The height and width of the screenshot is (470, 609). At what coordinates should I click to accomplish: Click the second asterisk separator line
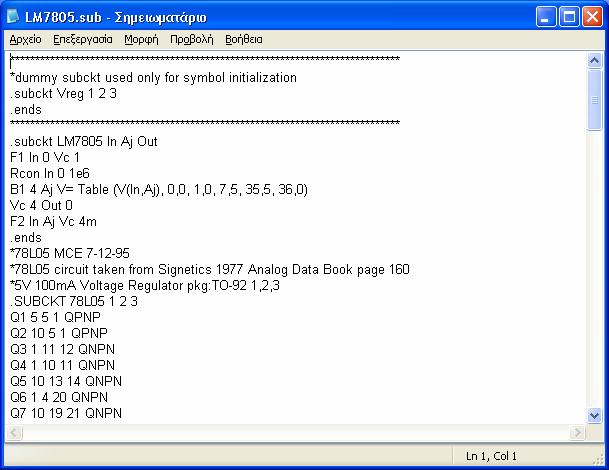pos(205,123)
